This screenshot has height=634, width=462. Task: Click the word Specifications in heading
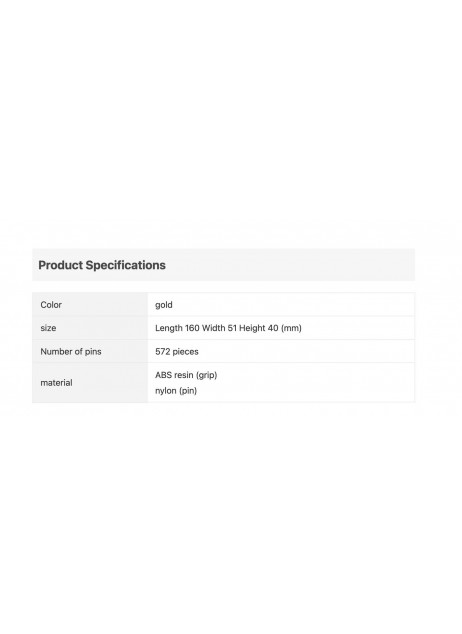(126, 265)
